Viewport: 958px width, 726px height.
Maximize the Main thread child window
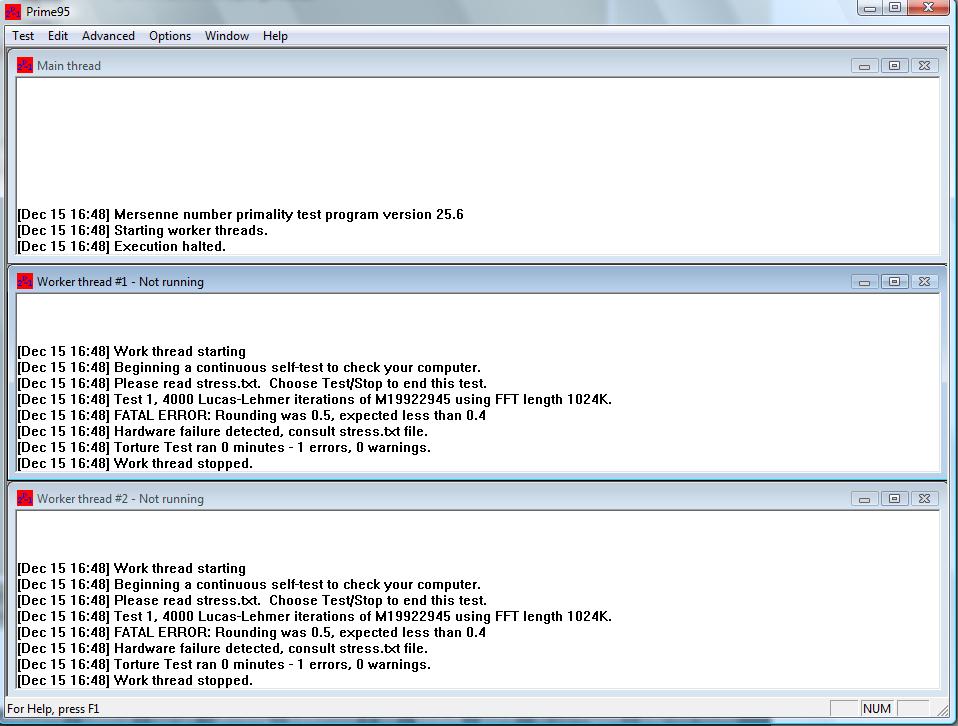(894, 66)
